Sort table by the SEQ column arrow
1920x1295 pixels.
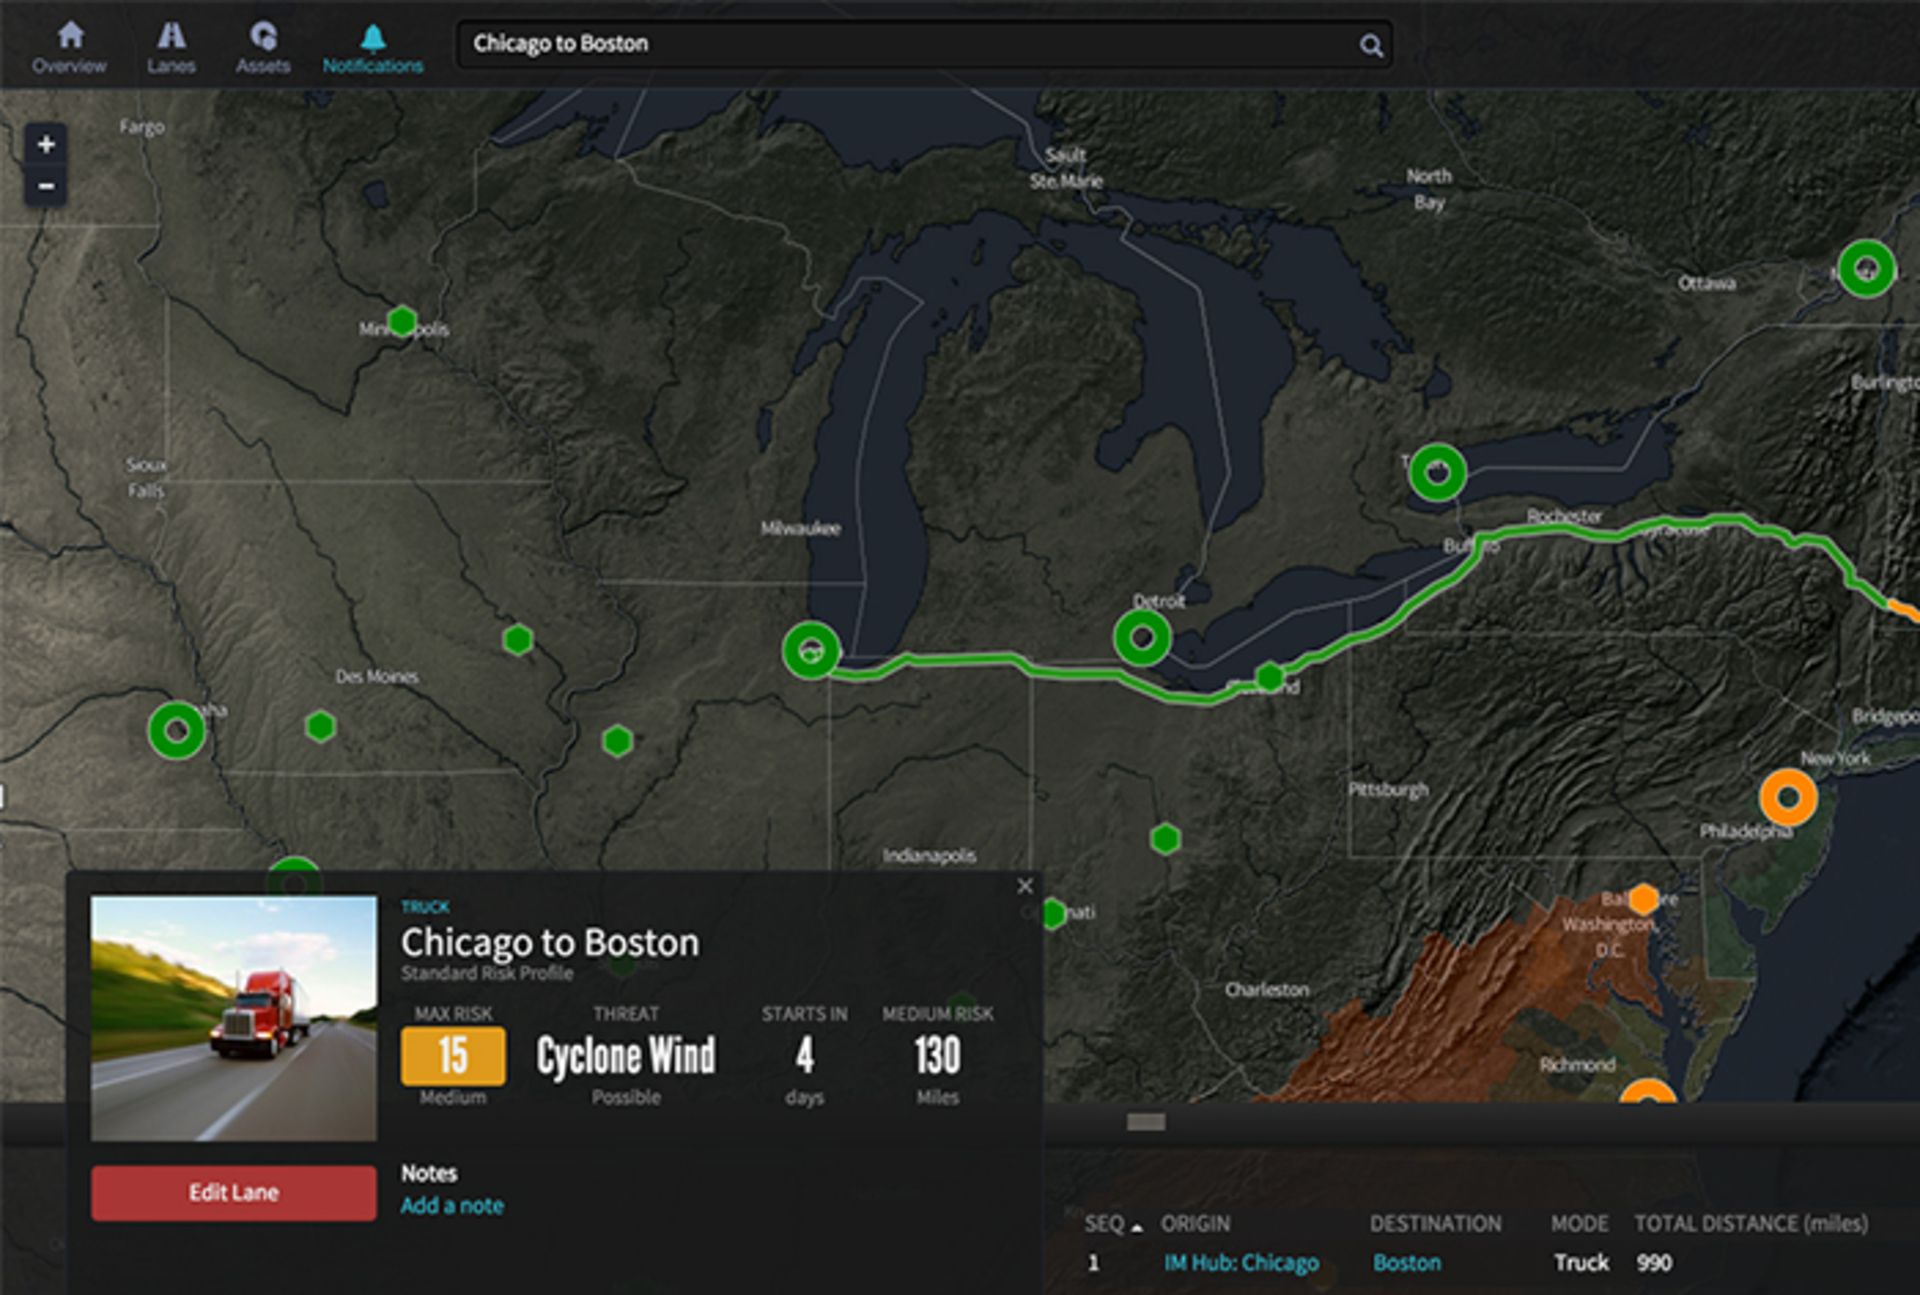[1137, 1227]
